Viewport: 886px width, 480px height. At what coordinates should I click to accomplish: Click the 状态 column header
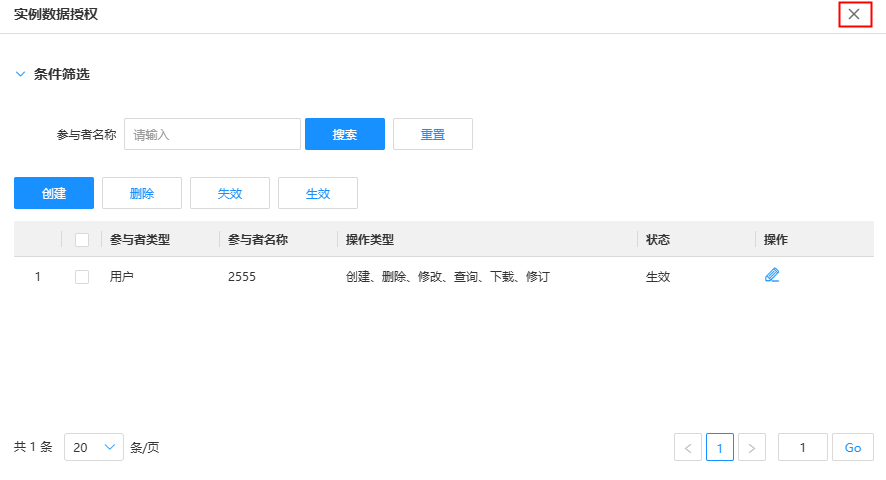(x=658, y=240)
